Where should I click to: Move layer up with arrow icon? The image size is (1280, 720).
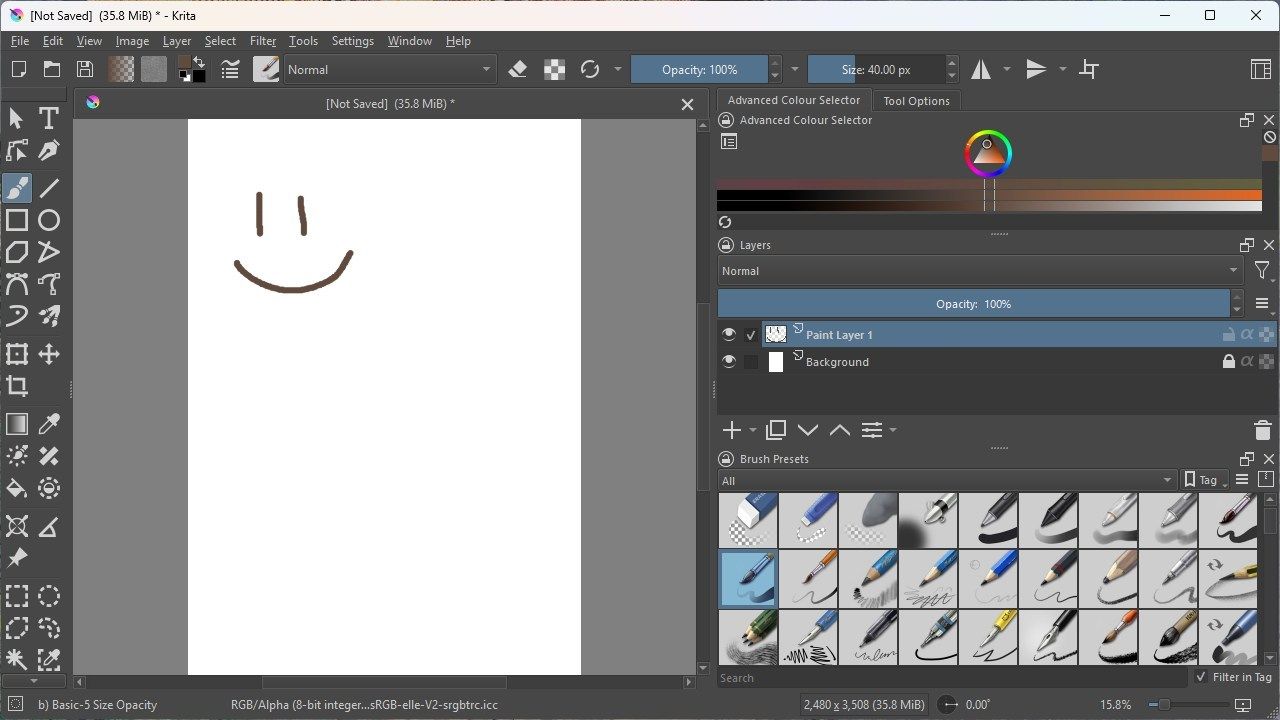pyautogui.click(x=840, y=430)
